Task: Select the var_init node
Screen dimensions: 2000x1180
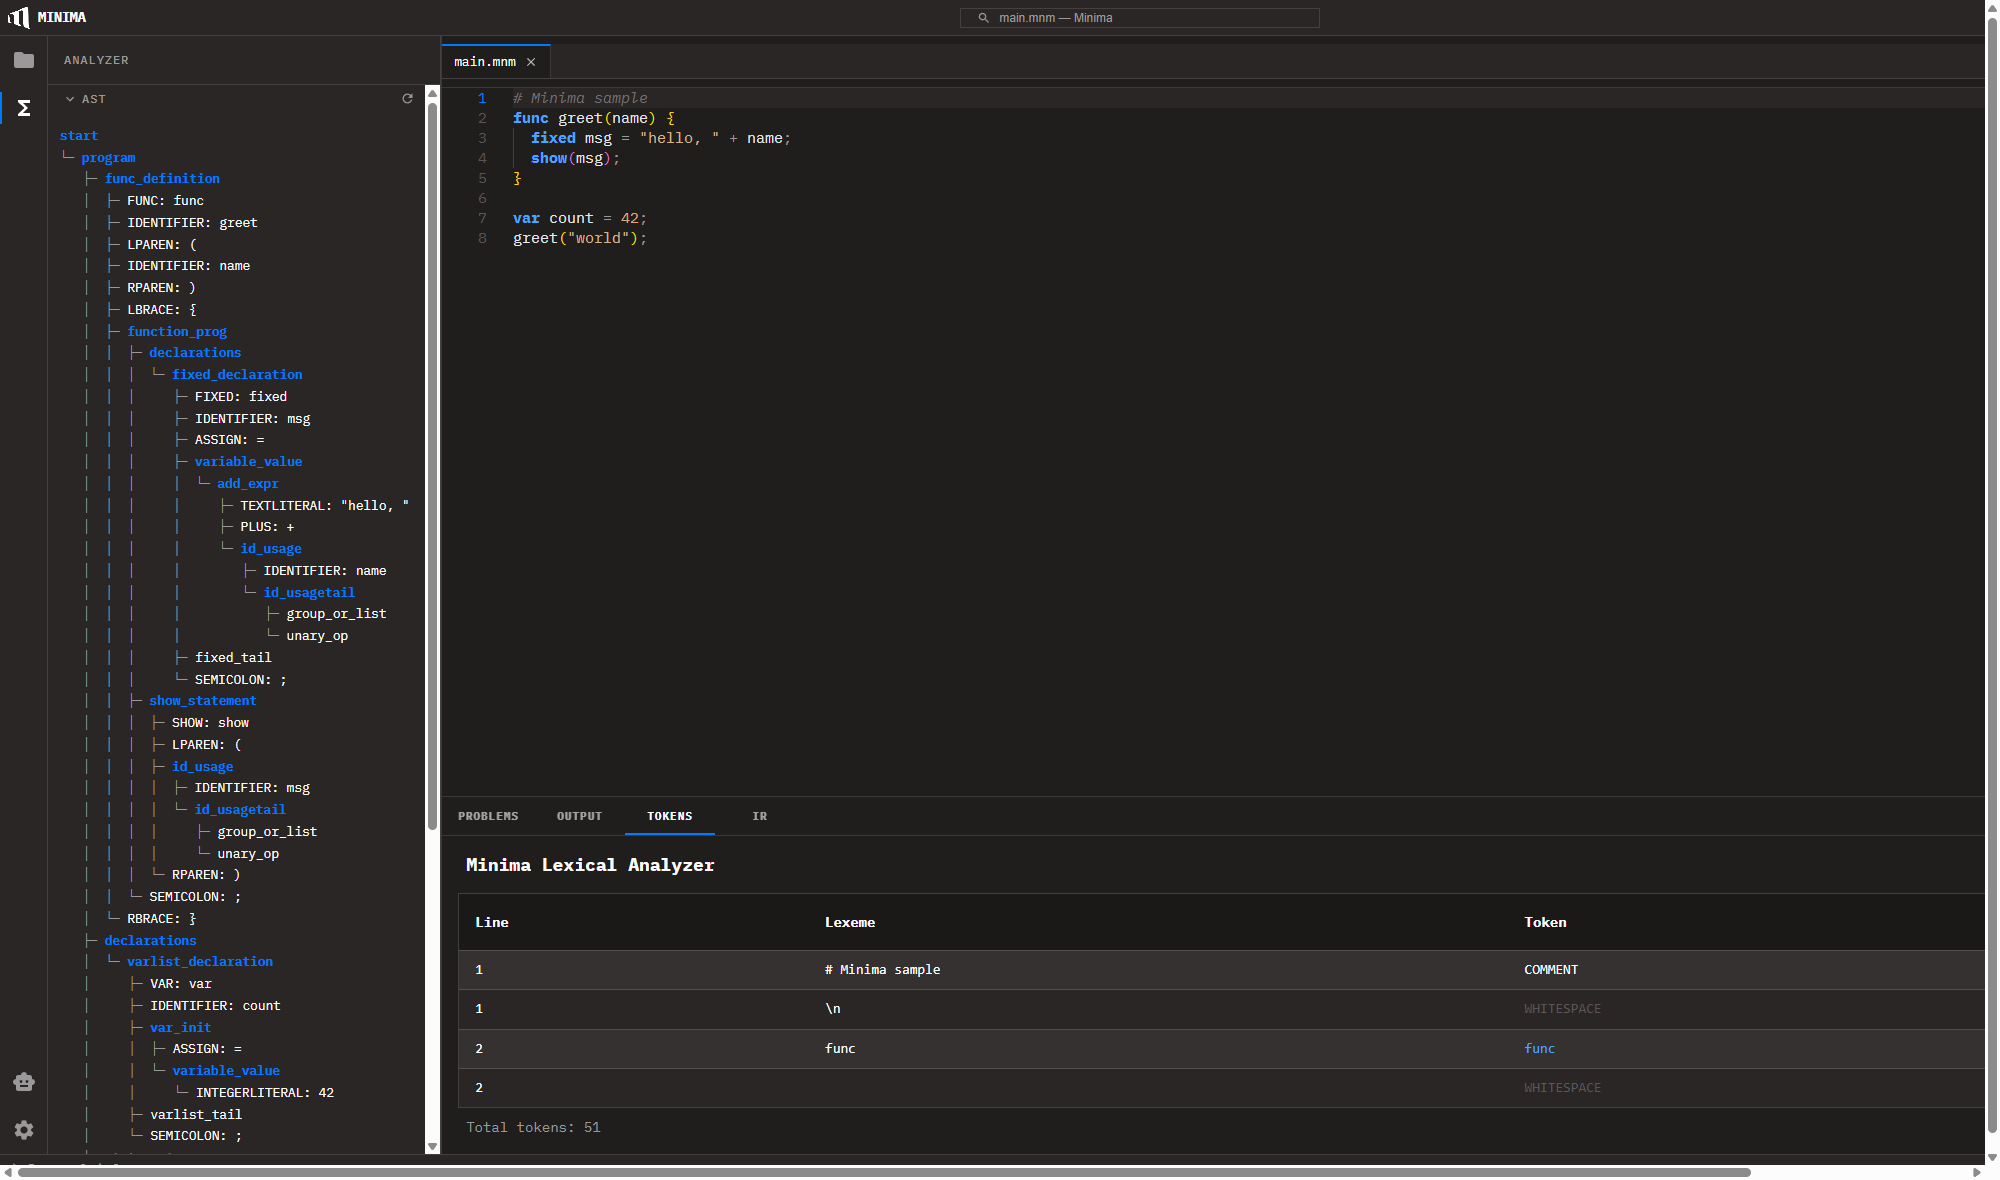Action: 180,1028
